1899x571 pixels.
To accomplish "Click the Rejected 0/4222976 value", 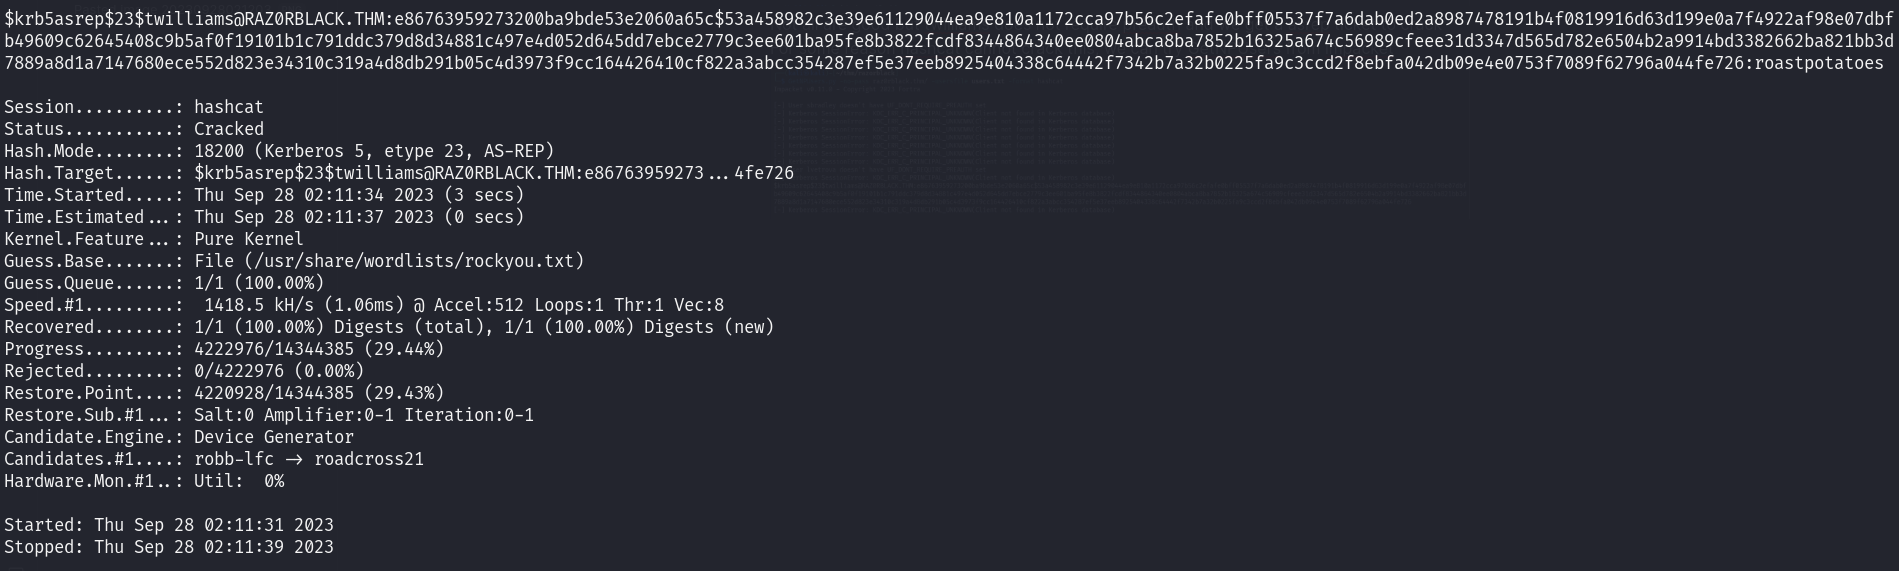I will tap(279, 371).
